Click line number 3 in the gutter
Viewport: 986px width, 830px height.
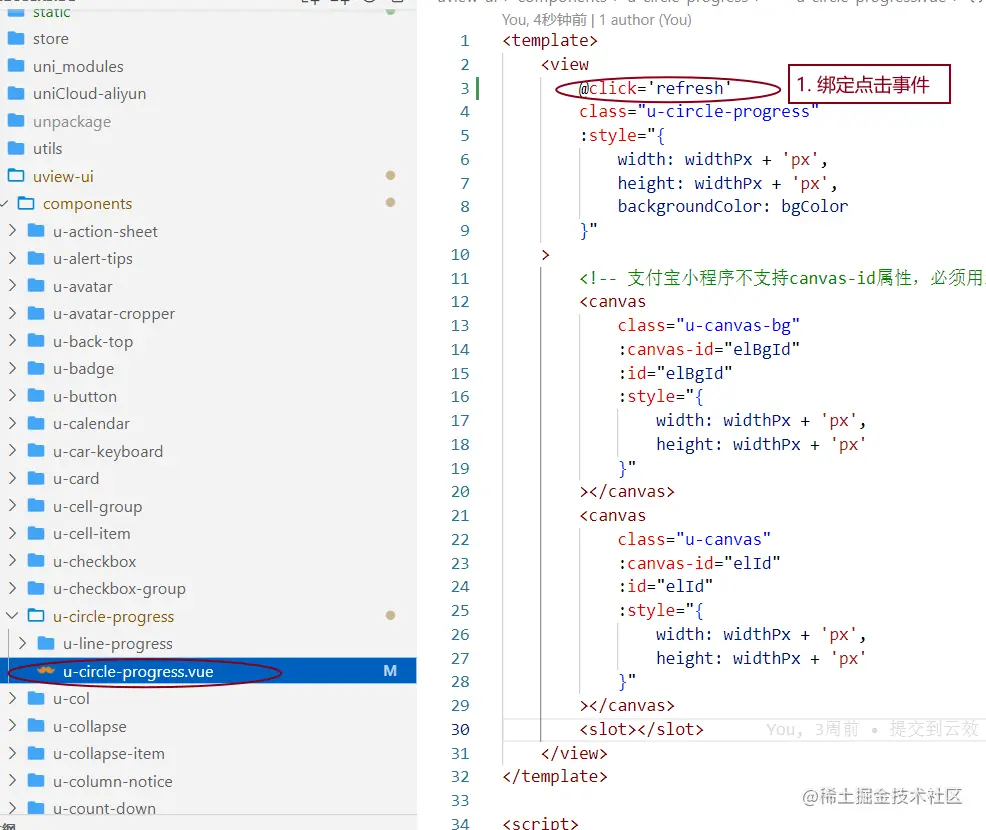click(x=464, y=89)
